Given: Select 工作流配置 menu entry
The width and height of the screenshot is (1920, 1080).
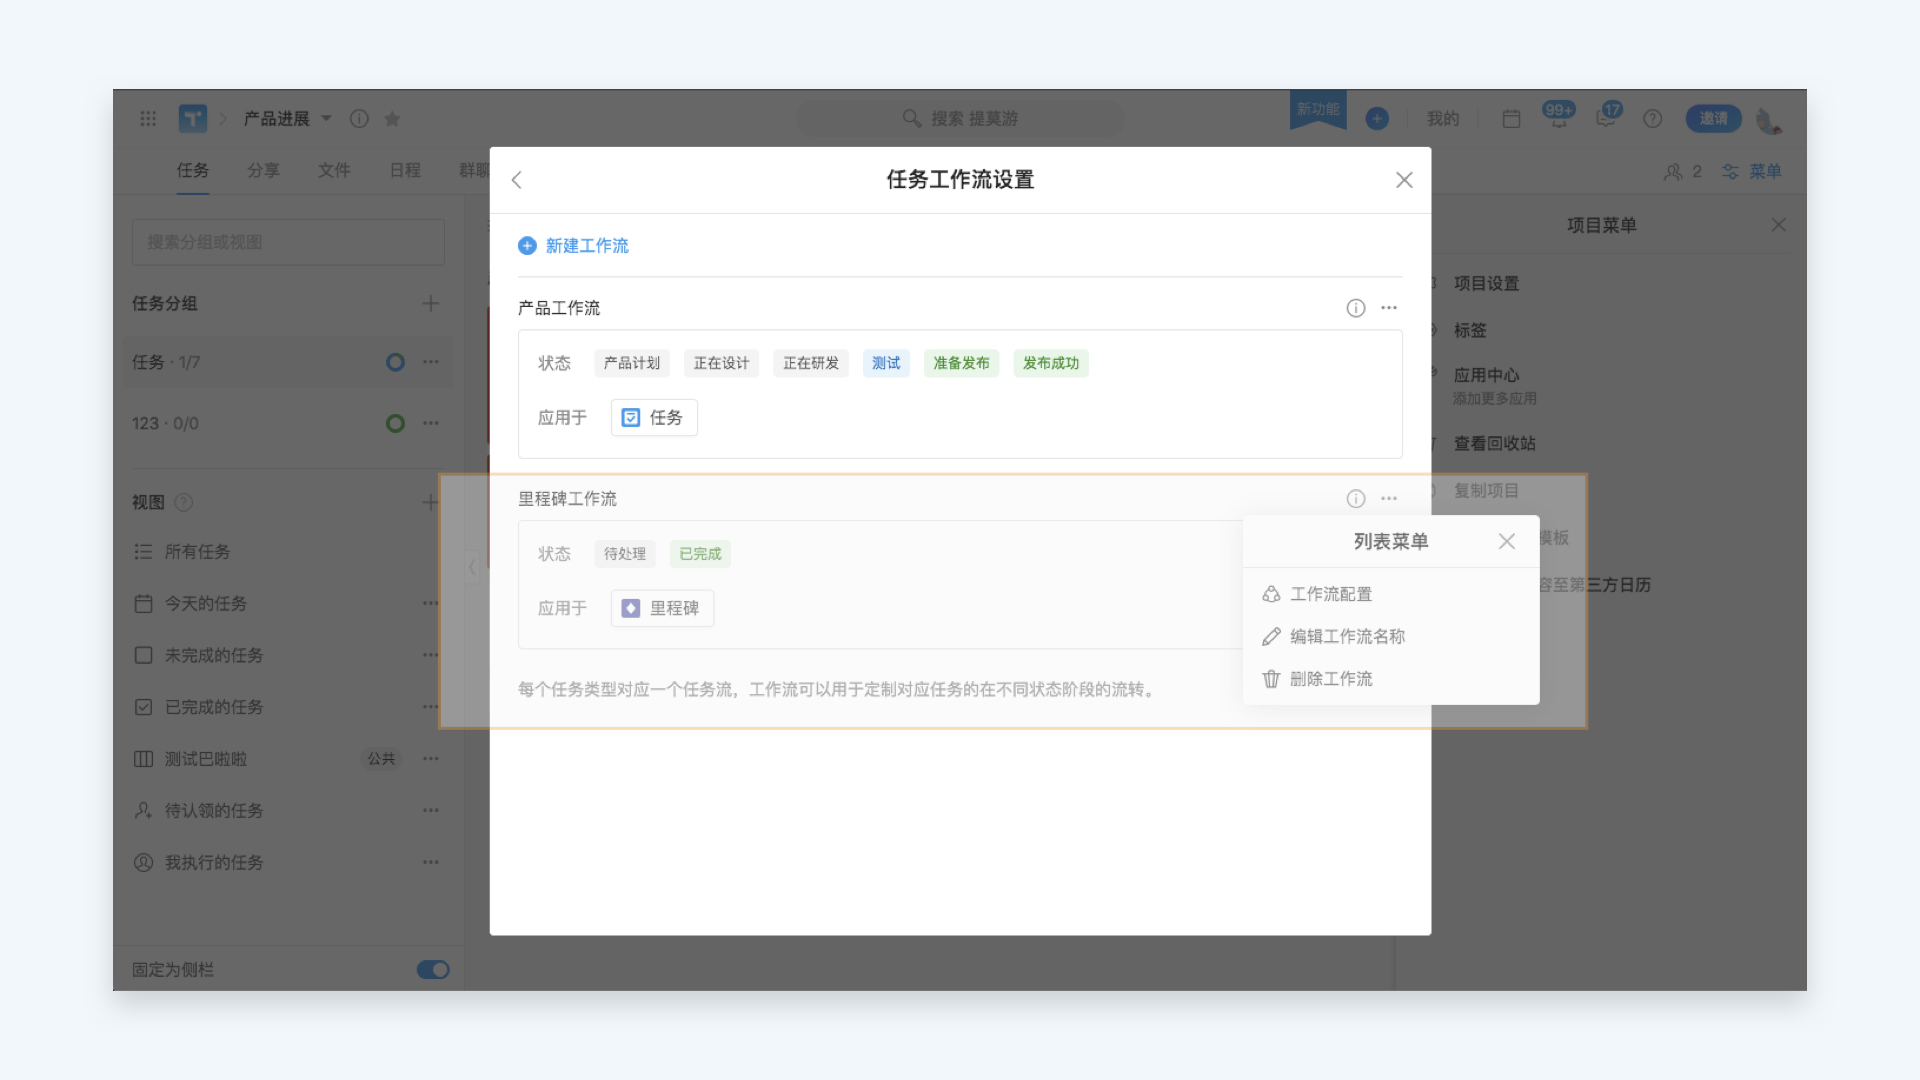Looking at the screenshot, I should [x=1390, y=594].
